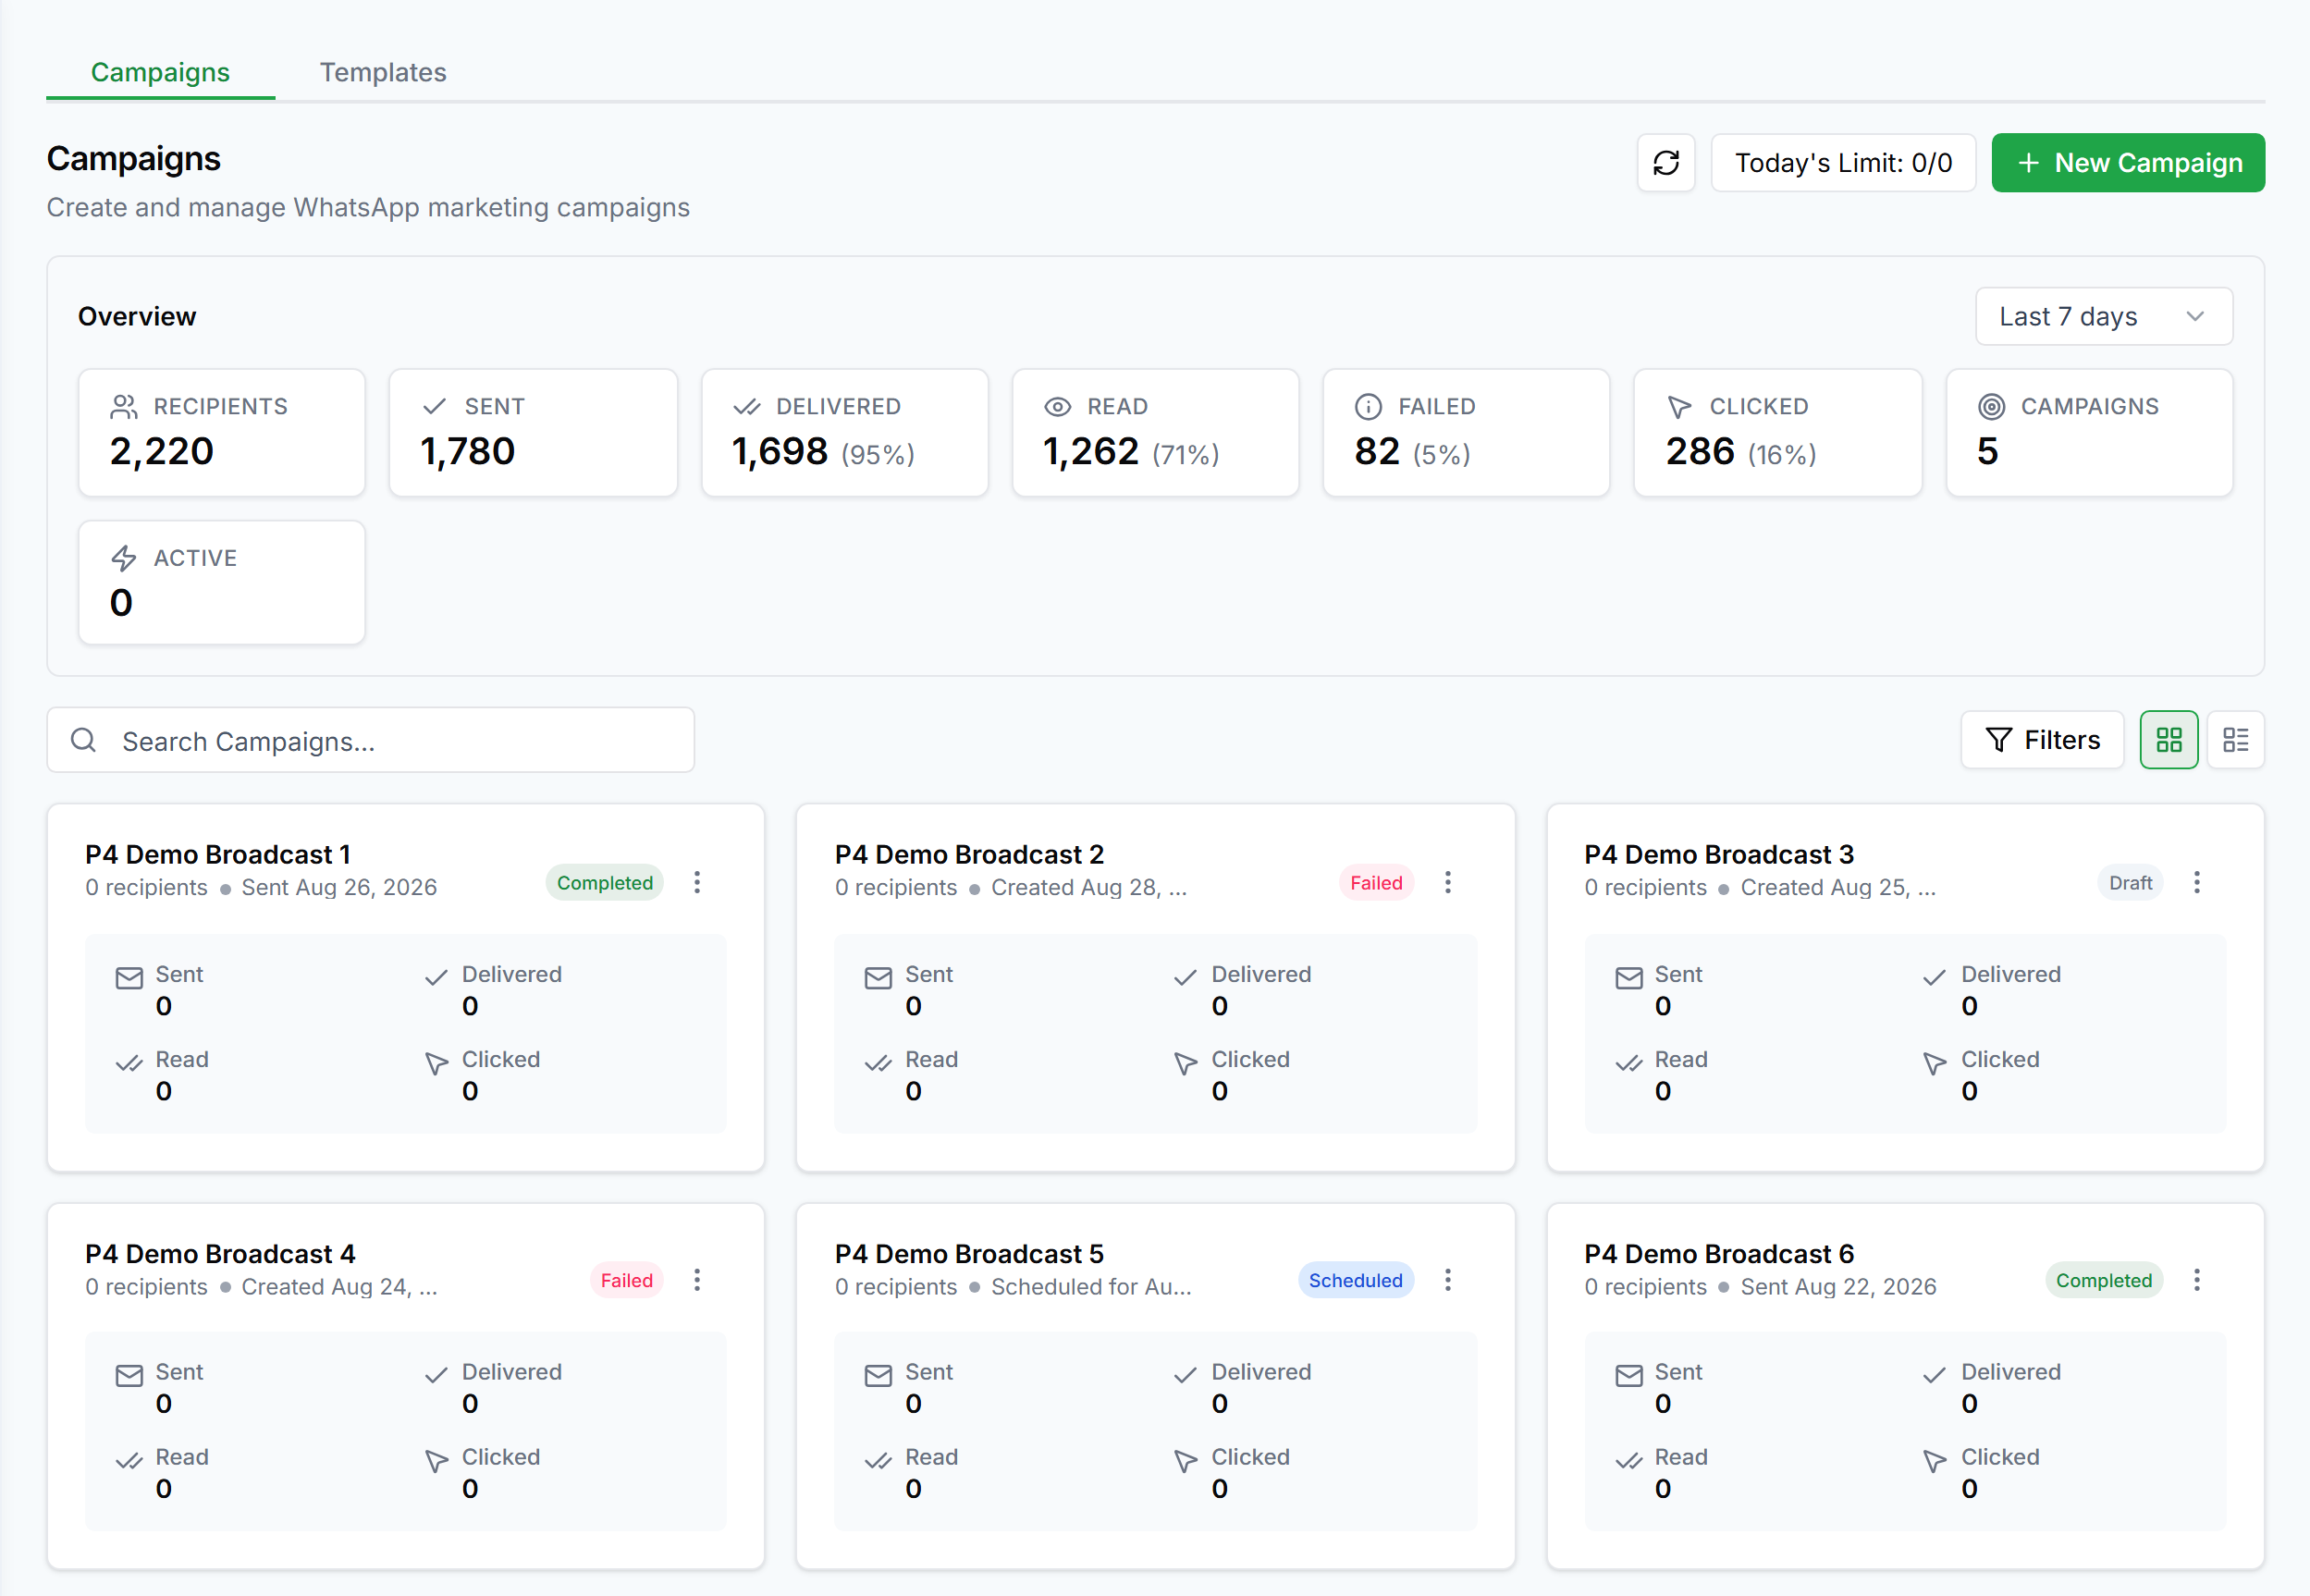Select the Campaigns tab
This screenshot has height=1596, width=2310.
pos(160,72)
